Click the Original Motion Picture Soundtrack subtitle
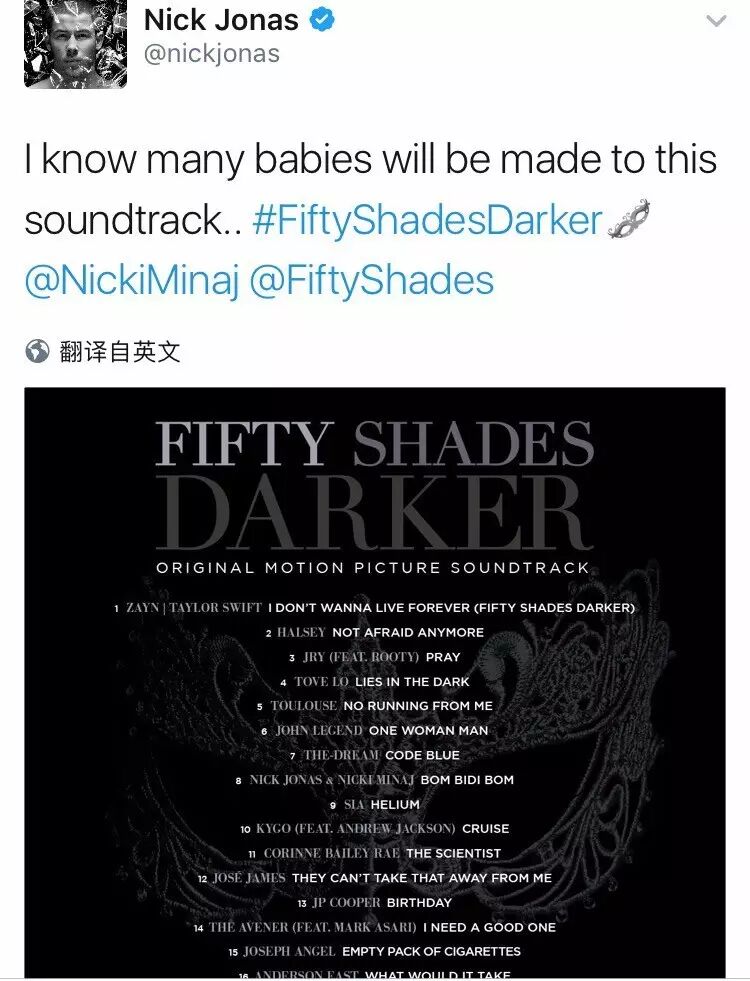750x981 pixels. coord(373,568)
